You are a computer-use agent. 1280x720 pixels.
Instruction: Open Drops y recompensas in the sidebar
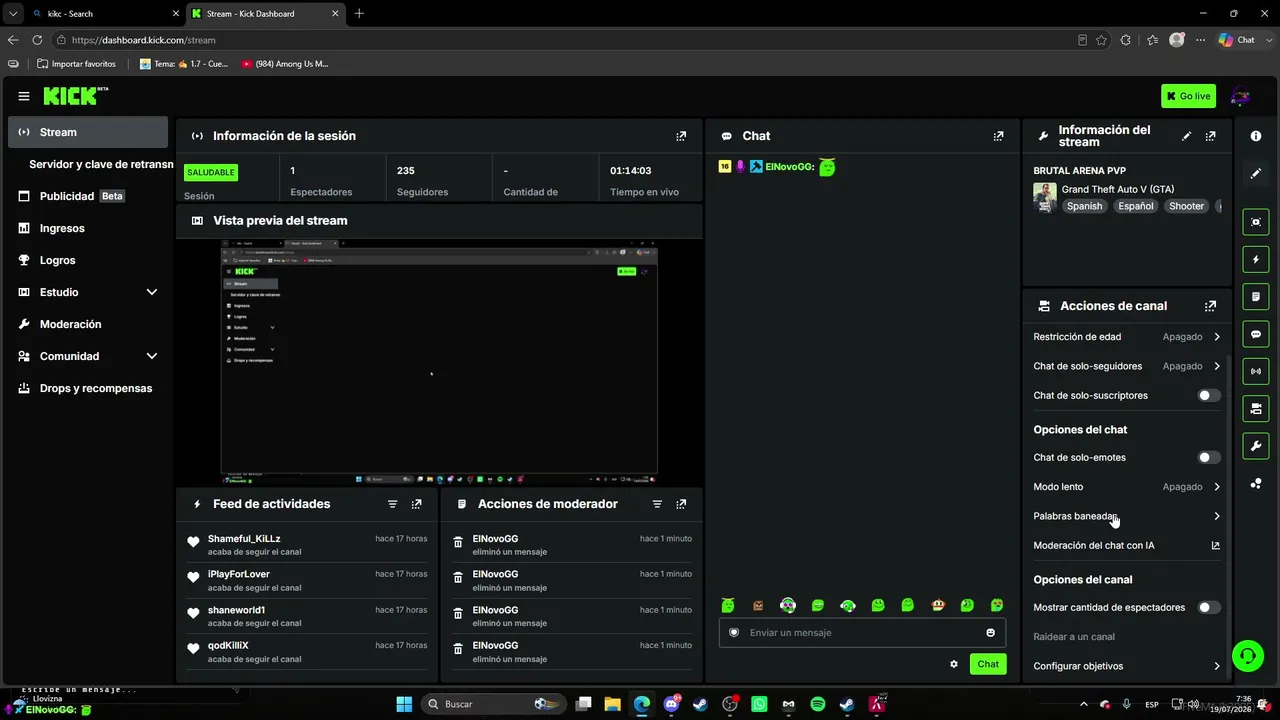point(88,388)
